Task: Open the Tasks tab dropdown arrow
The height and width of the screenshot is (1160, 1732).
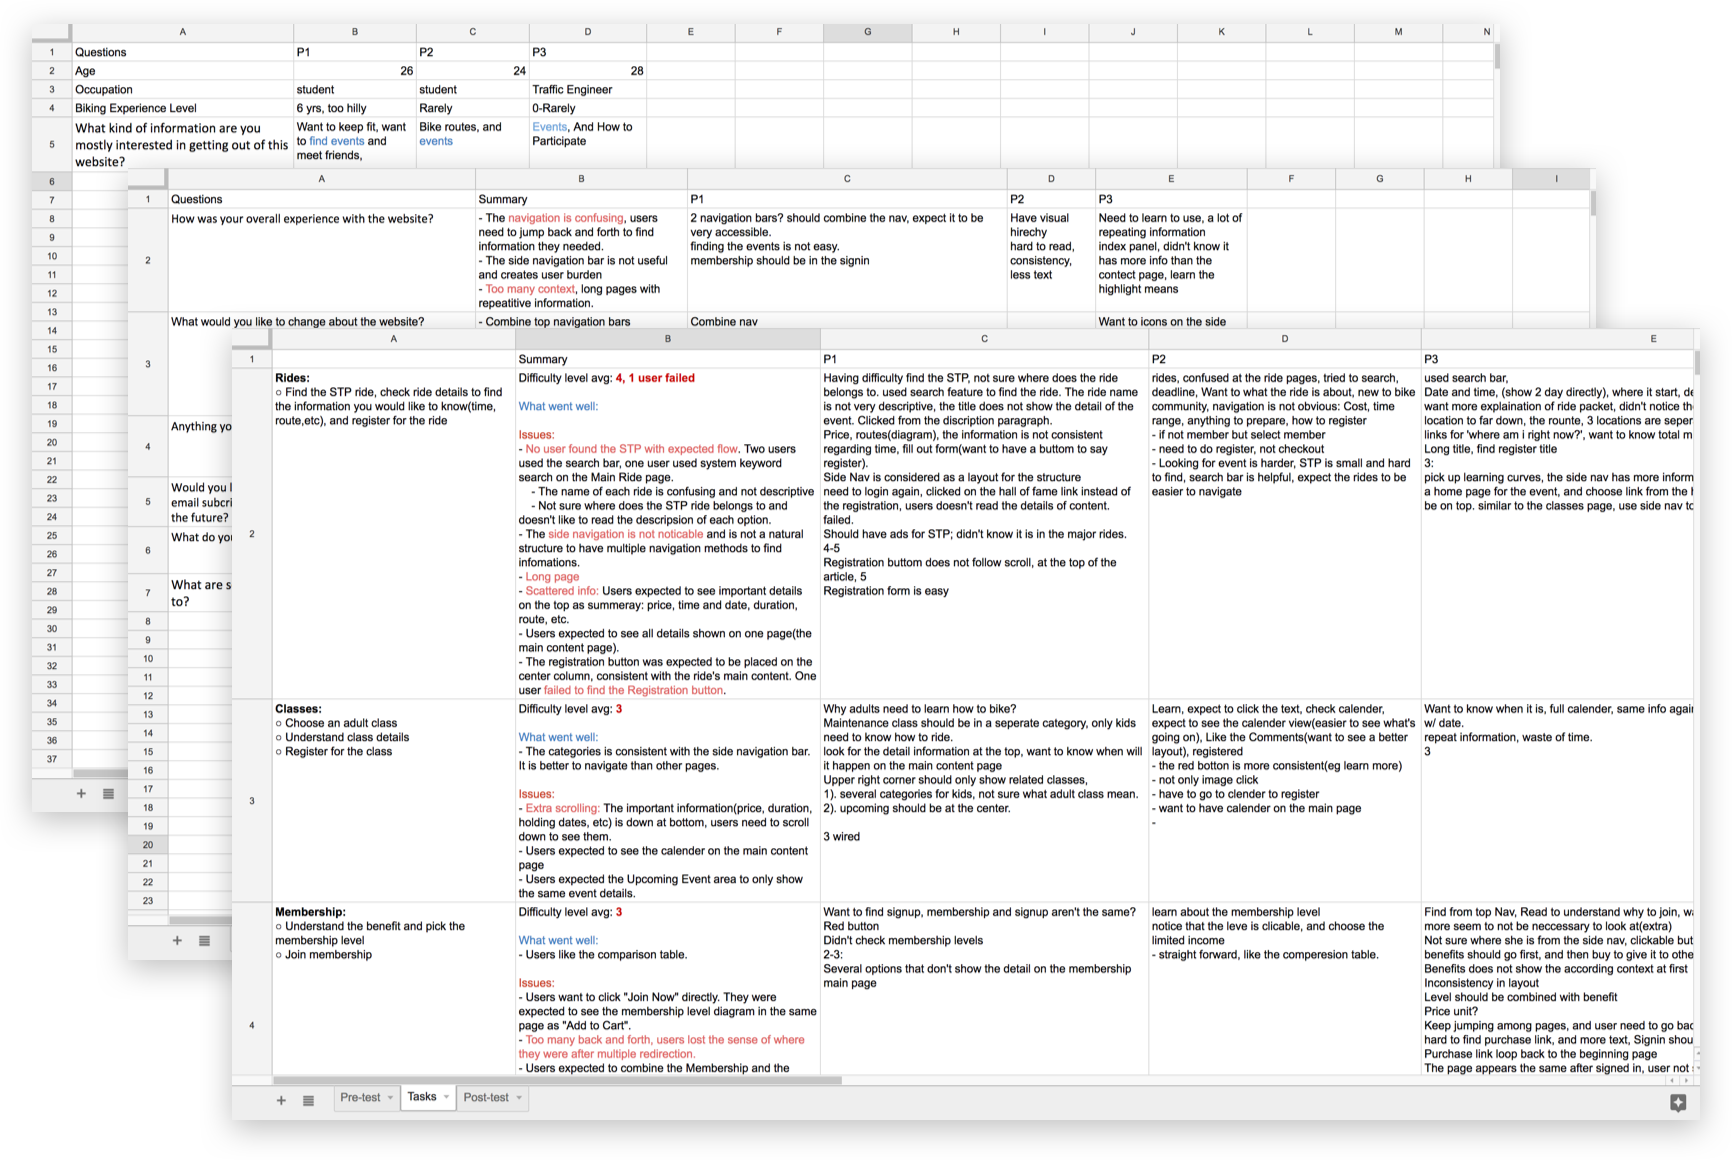Action: [446, 1098]
